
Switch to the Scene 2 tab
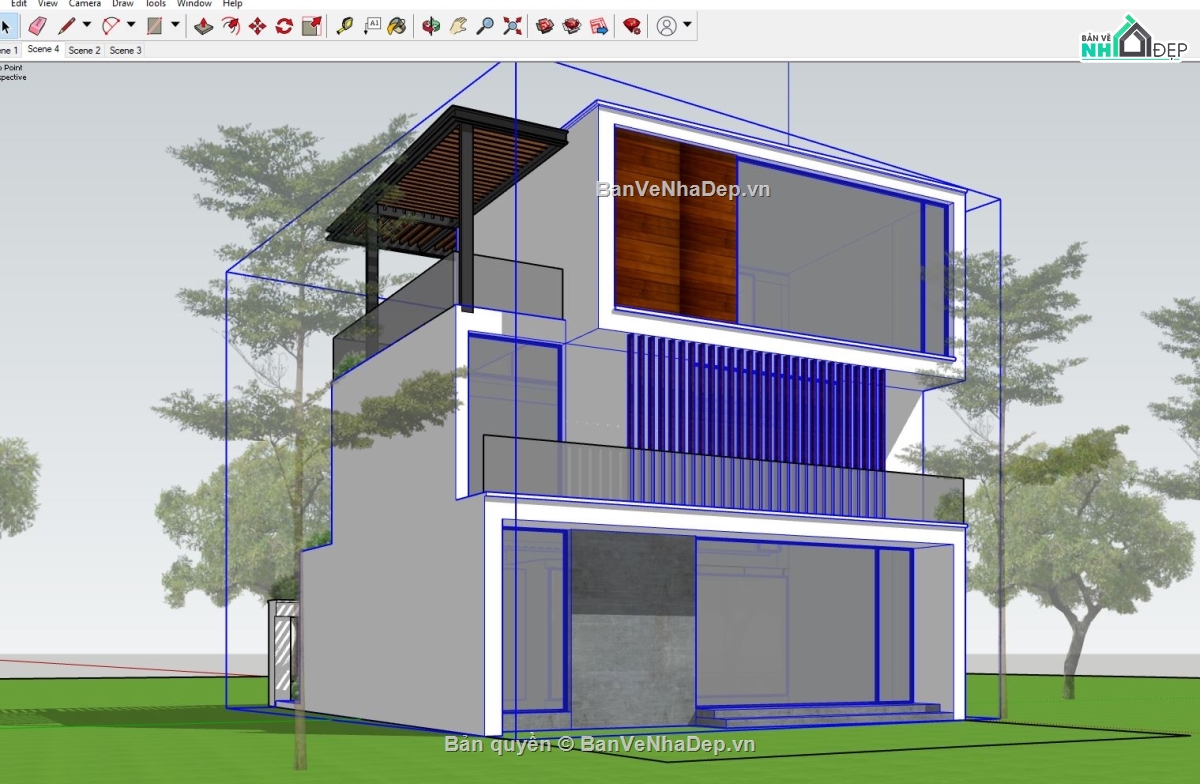point(84,50)
